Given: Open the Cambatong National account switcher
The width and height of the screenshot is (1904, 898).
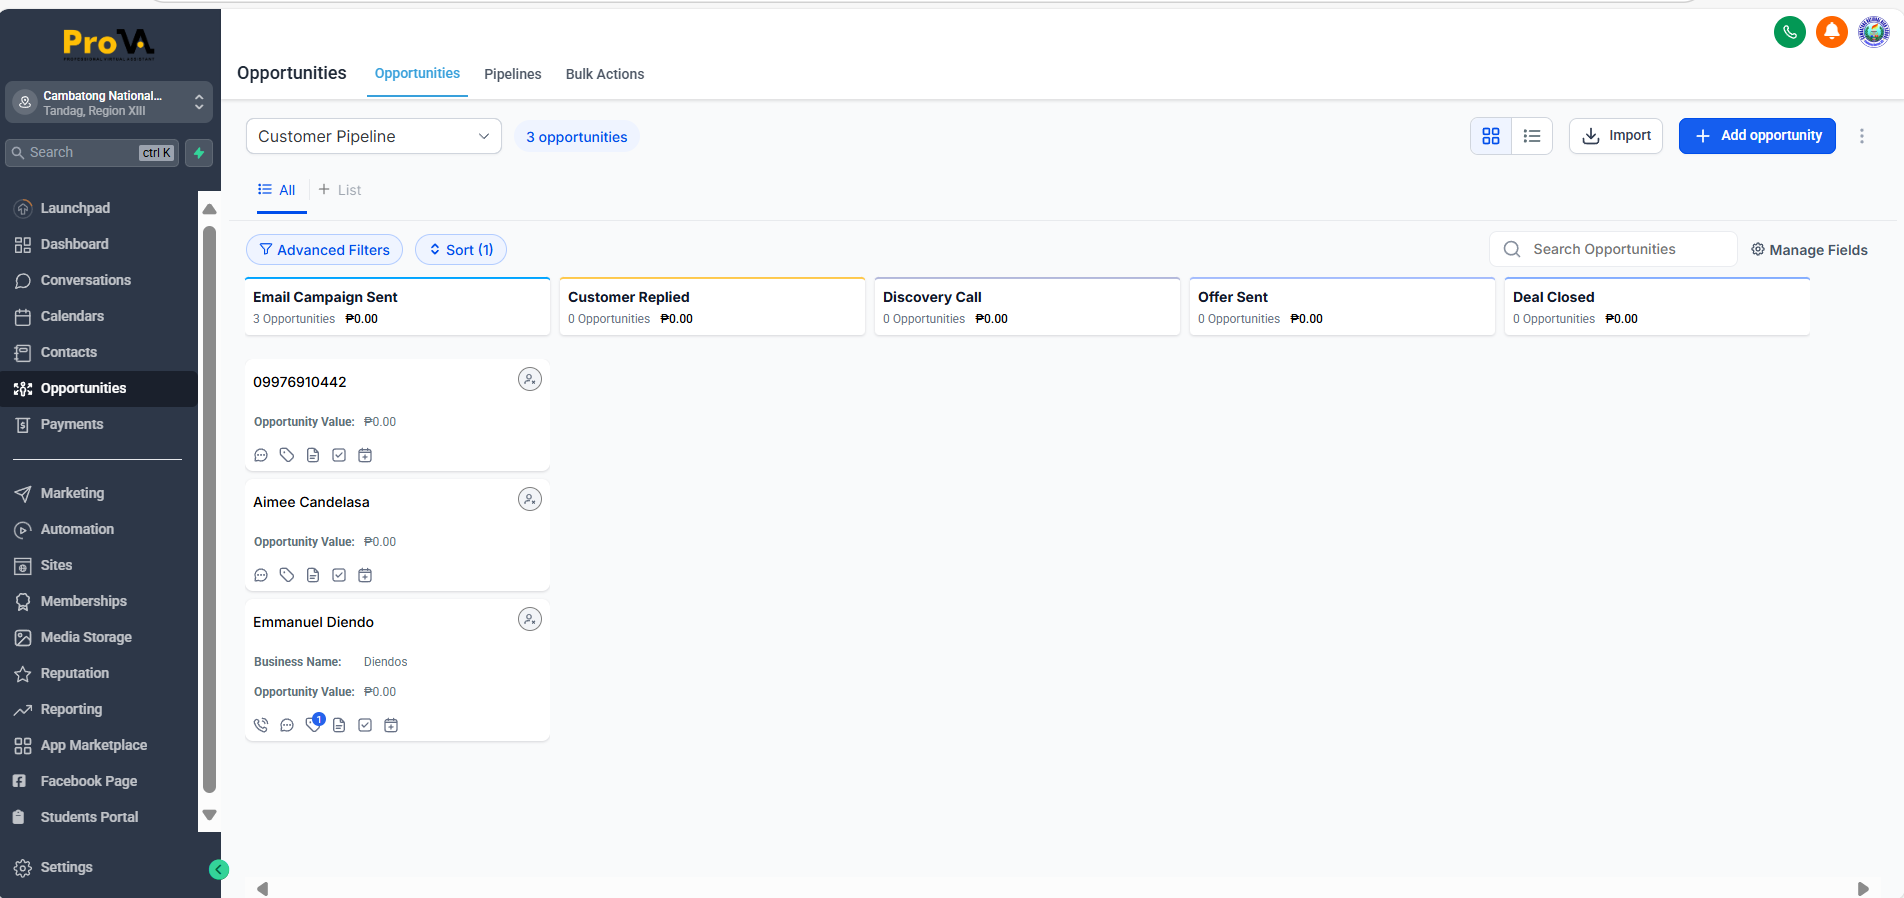Looking at the screenshot, I should [109, 102].
